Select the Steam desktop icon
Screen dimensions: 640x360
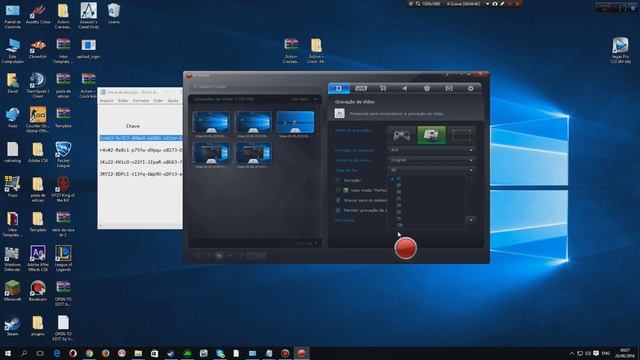[x=13, y=326]
